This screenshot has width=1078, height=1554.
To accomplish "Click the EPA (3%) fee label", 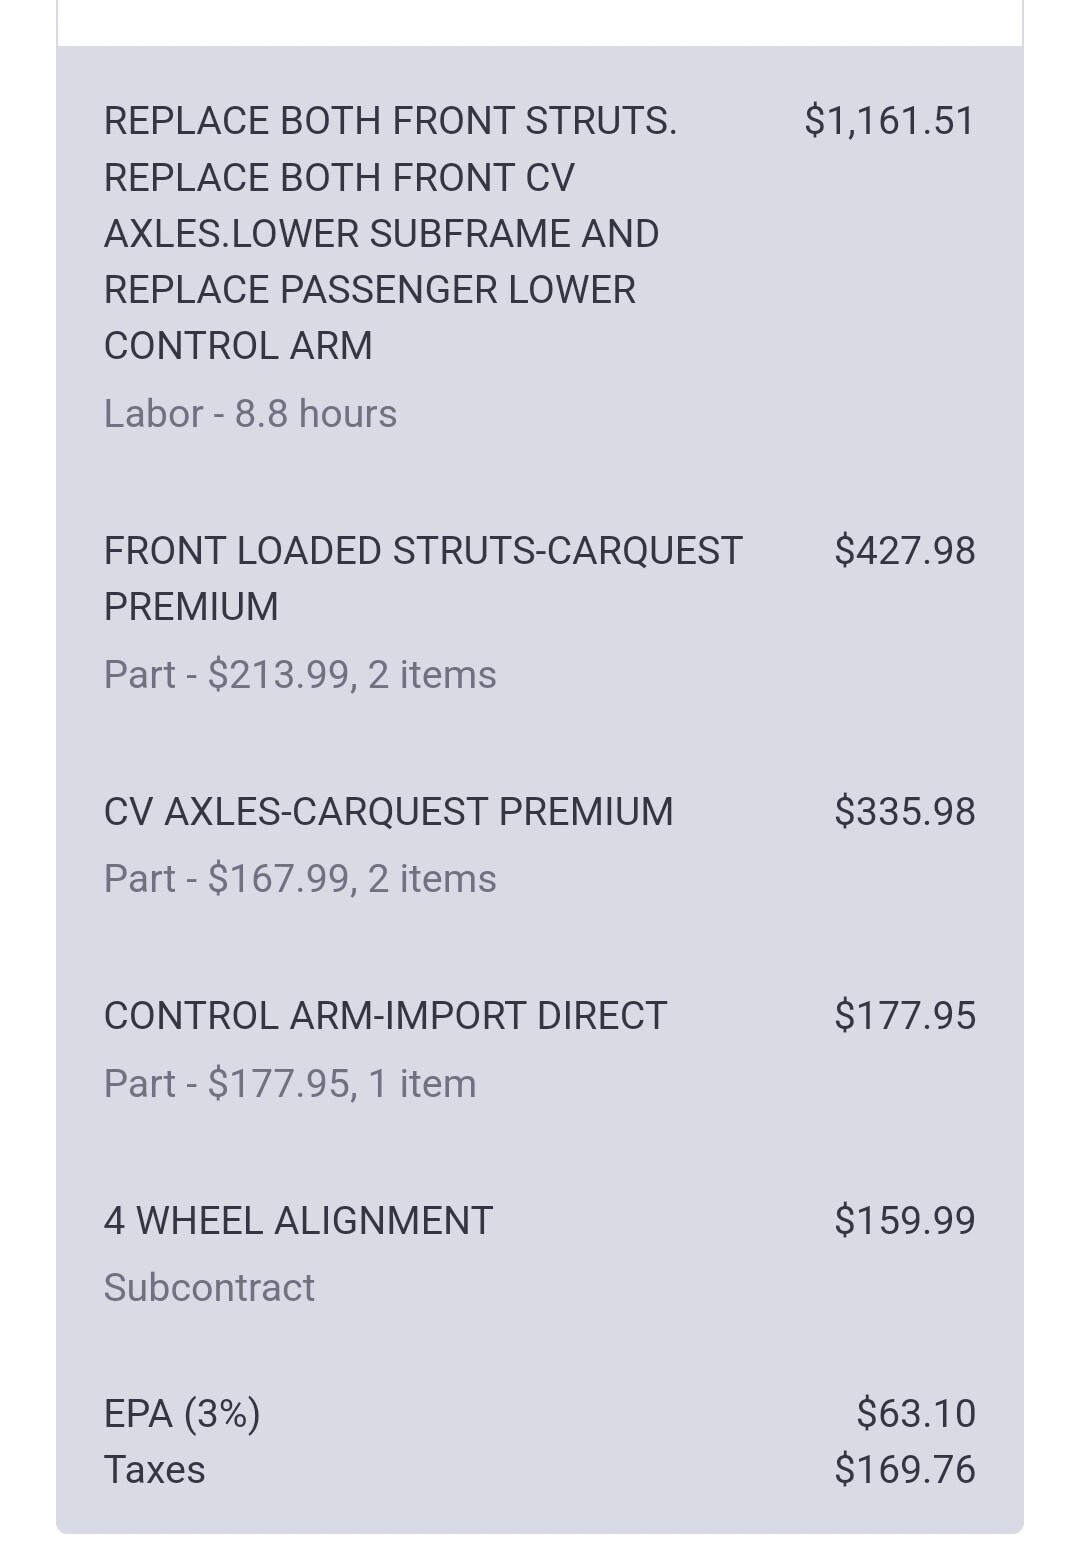I will [182, 1414].
